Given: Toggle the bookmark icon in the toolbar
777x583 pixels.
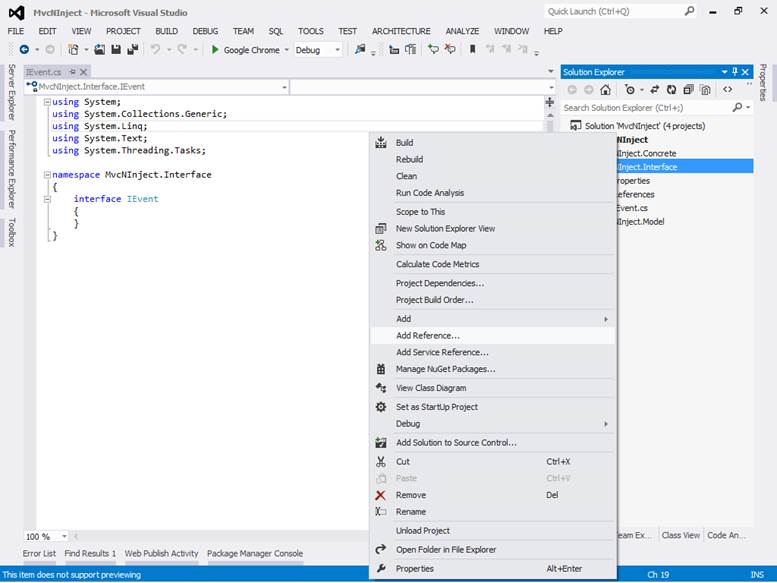Looking at the screenshot, I should (x=472, y=49).
